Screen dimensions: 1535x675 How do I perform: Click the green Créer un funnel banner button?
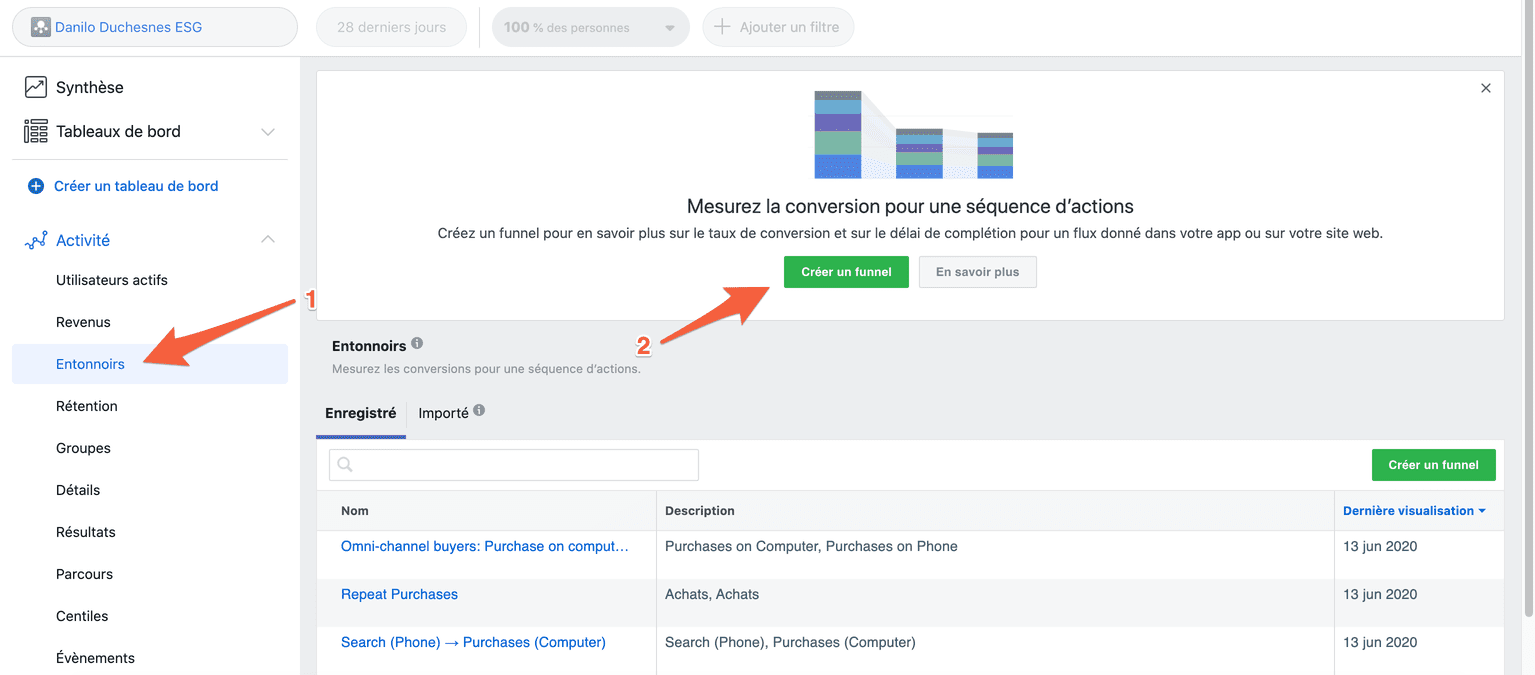pyautogui.click(x=846, y=272)
